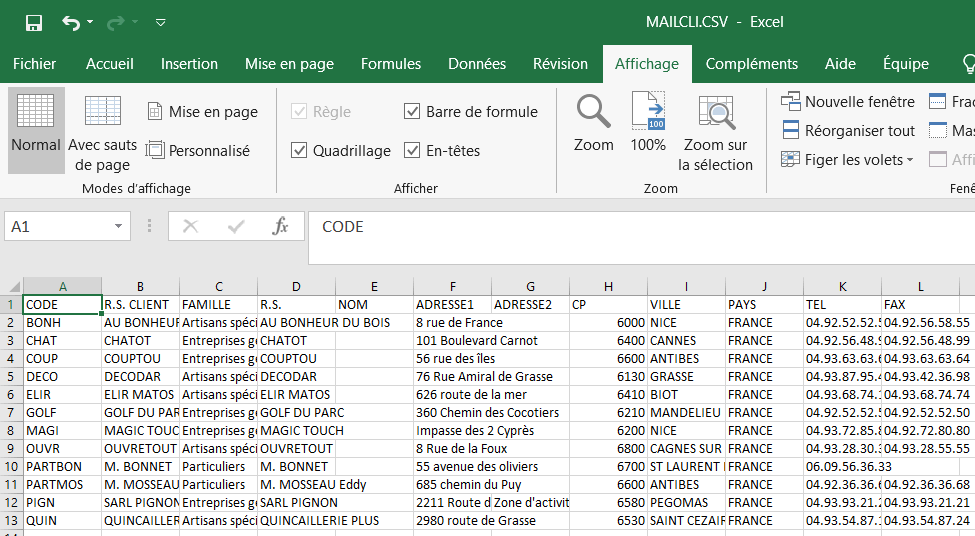975x536 pixels.
Task: Click Réorganiser tout button
Action: click(848, 131)
